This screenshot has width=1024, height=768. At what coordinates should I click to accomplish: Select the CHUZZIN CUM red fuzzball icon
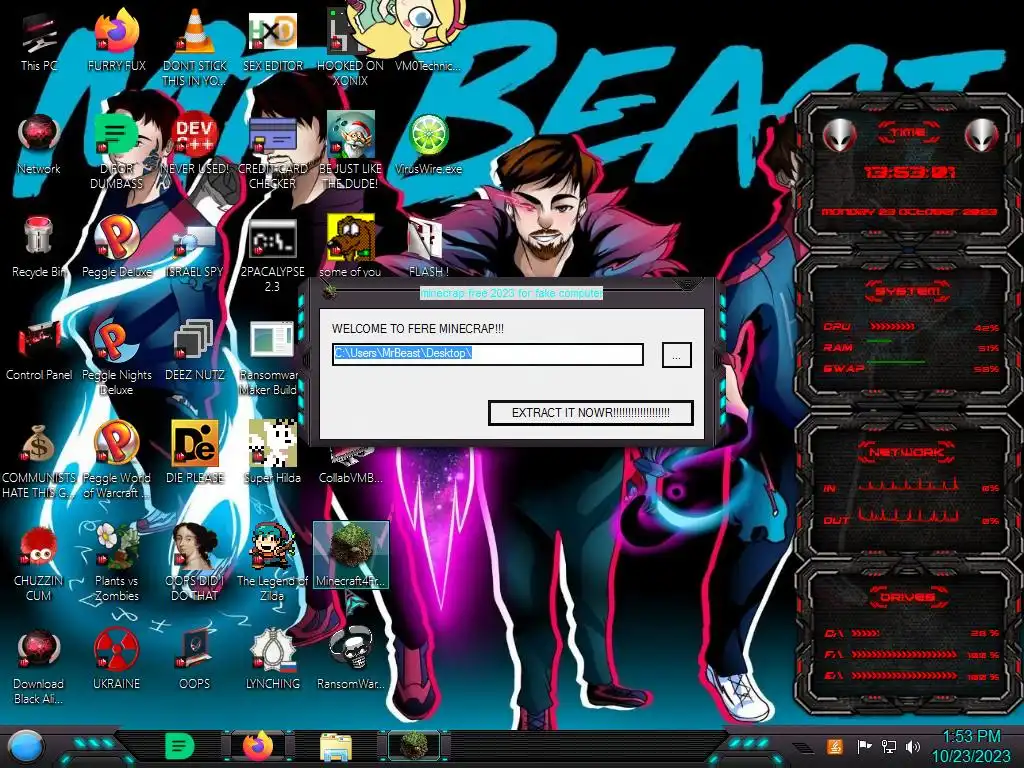click(39, 564)
